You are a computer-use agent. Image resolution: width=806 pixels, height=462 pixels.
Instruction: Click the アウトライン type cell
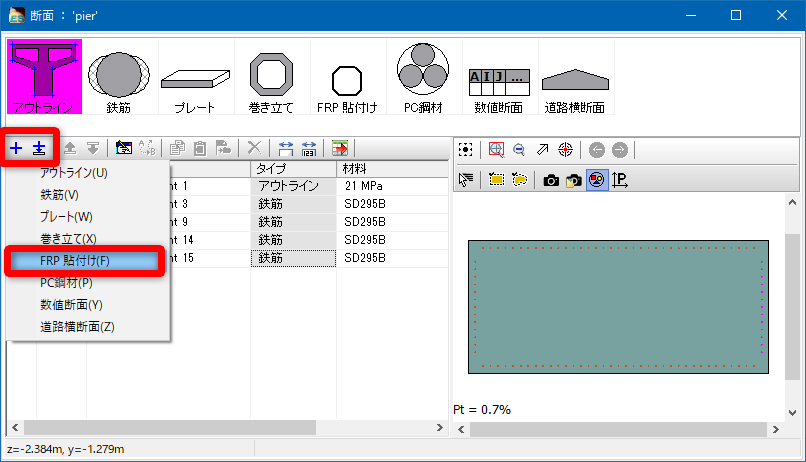(293, 186)
